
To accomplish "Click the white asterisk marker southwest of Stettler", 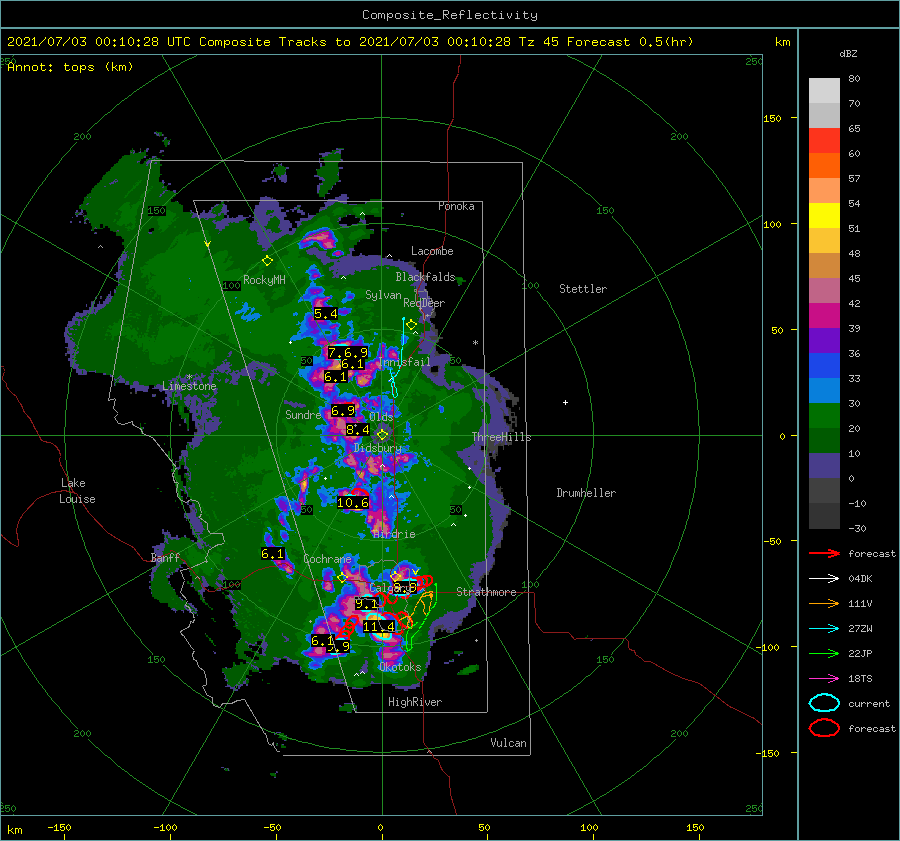I will 475,343.
